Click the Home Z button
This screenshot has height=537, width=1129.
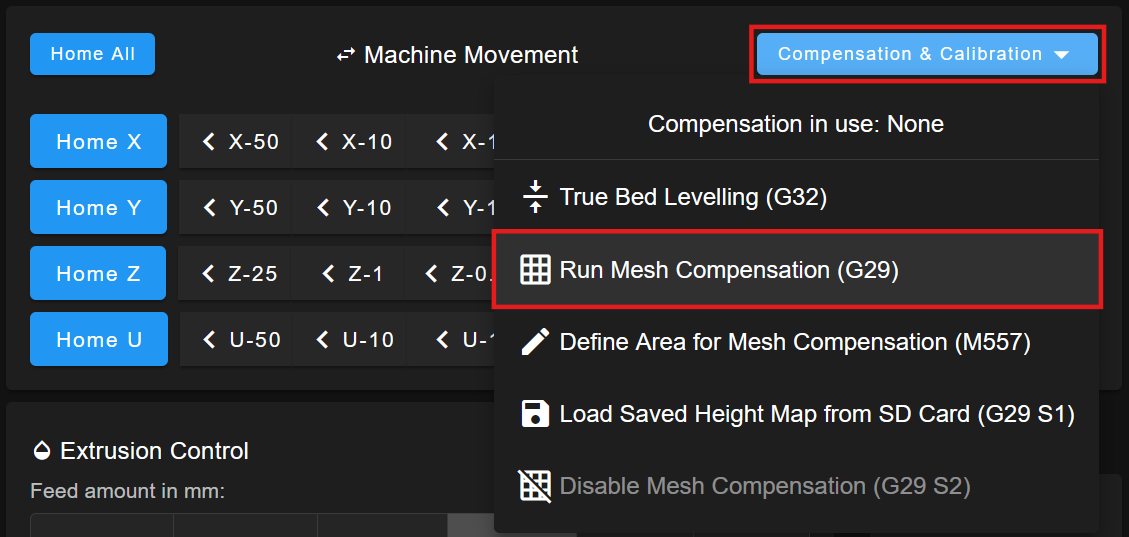[98, 274]
